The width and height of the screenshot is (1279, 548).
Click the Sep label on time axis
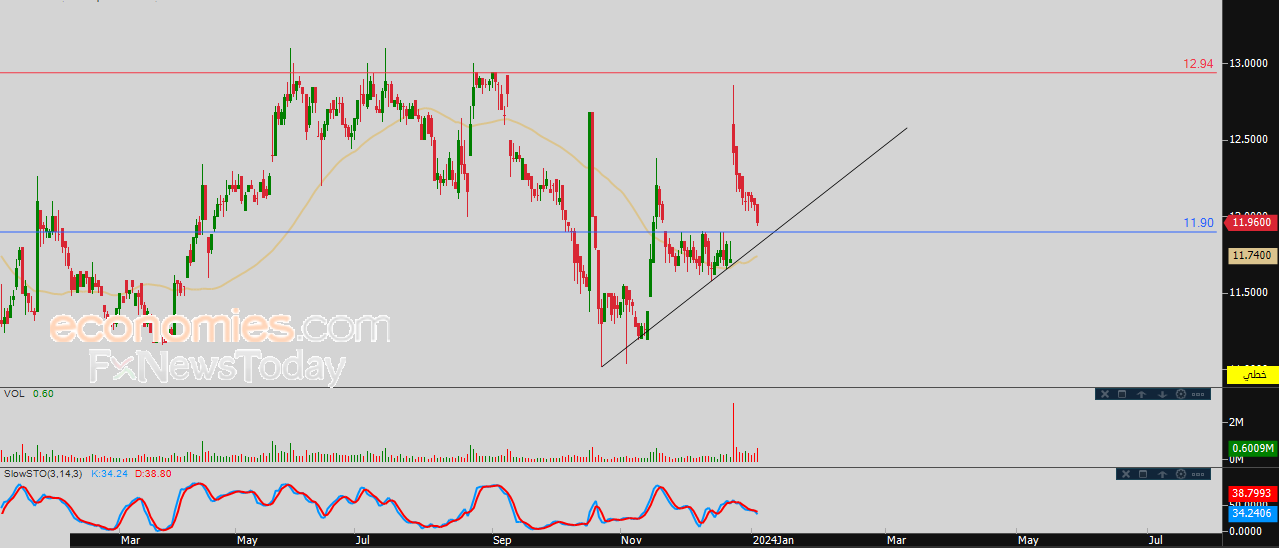pyautogui.click(x=502, y=540)
